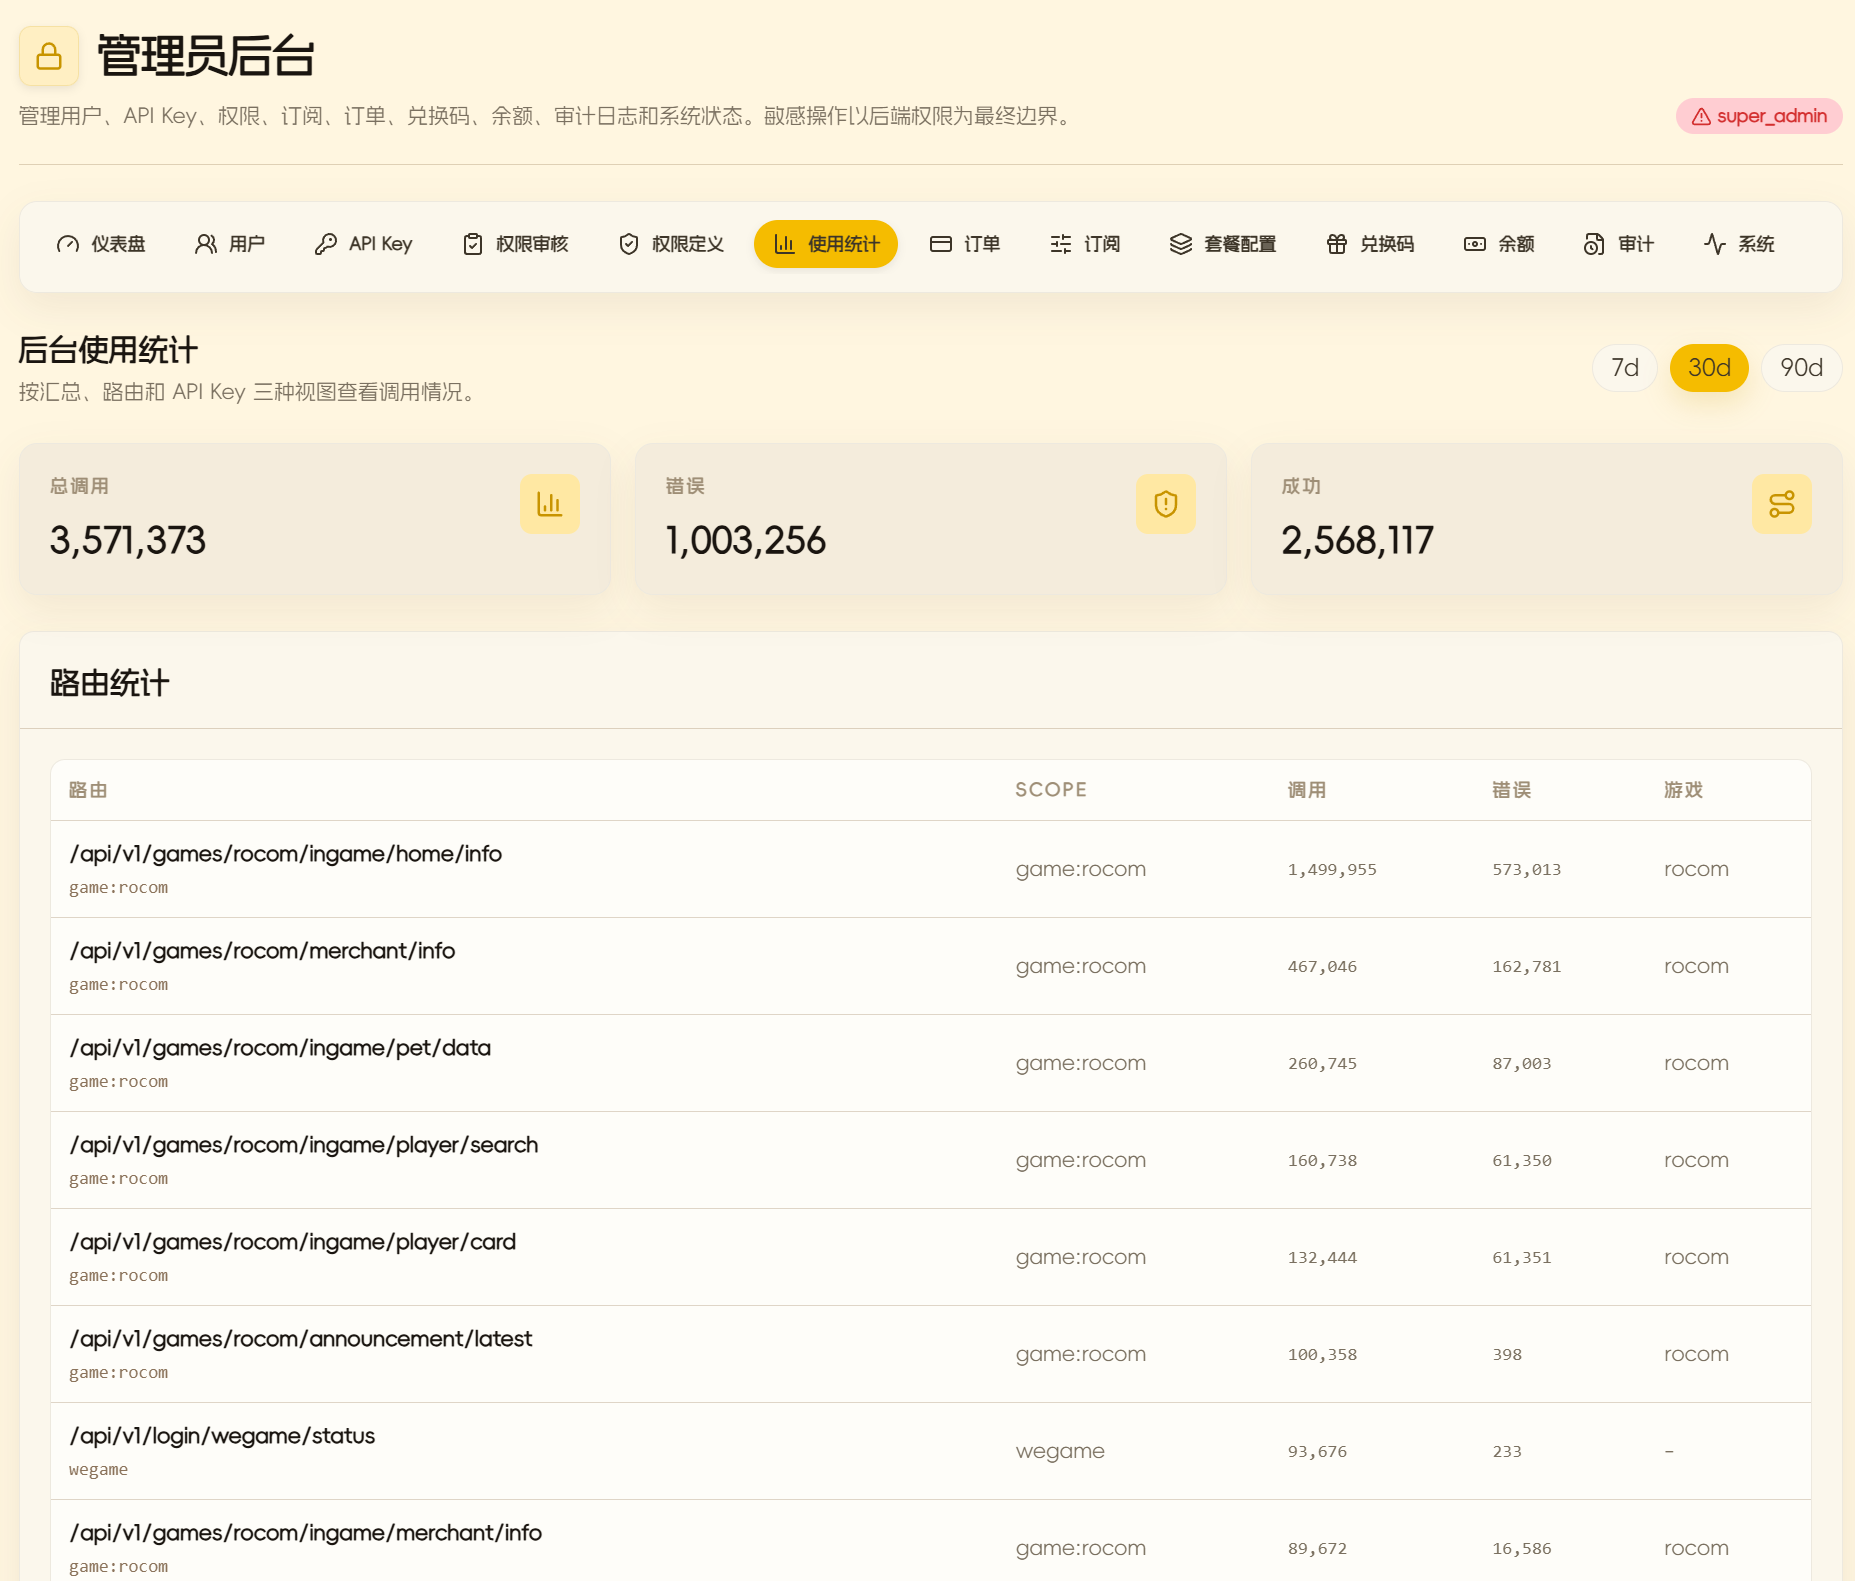Click the 2,568,117 success value
The image size is (1855, 1581).
tap(1358, 541)
